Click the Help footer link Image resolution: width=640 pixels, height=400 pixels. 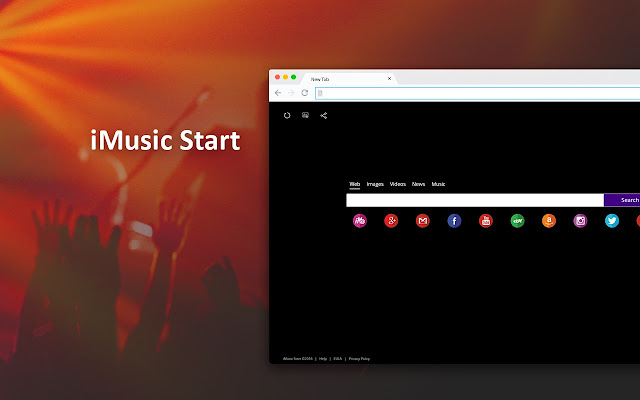click(323, 359)
